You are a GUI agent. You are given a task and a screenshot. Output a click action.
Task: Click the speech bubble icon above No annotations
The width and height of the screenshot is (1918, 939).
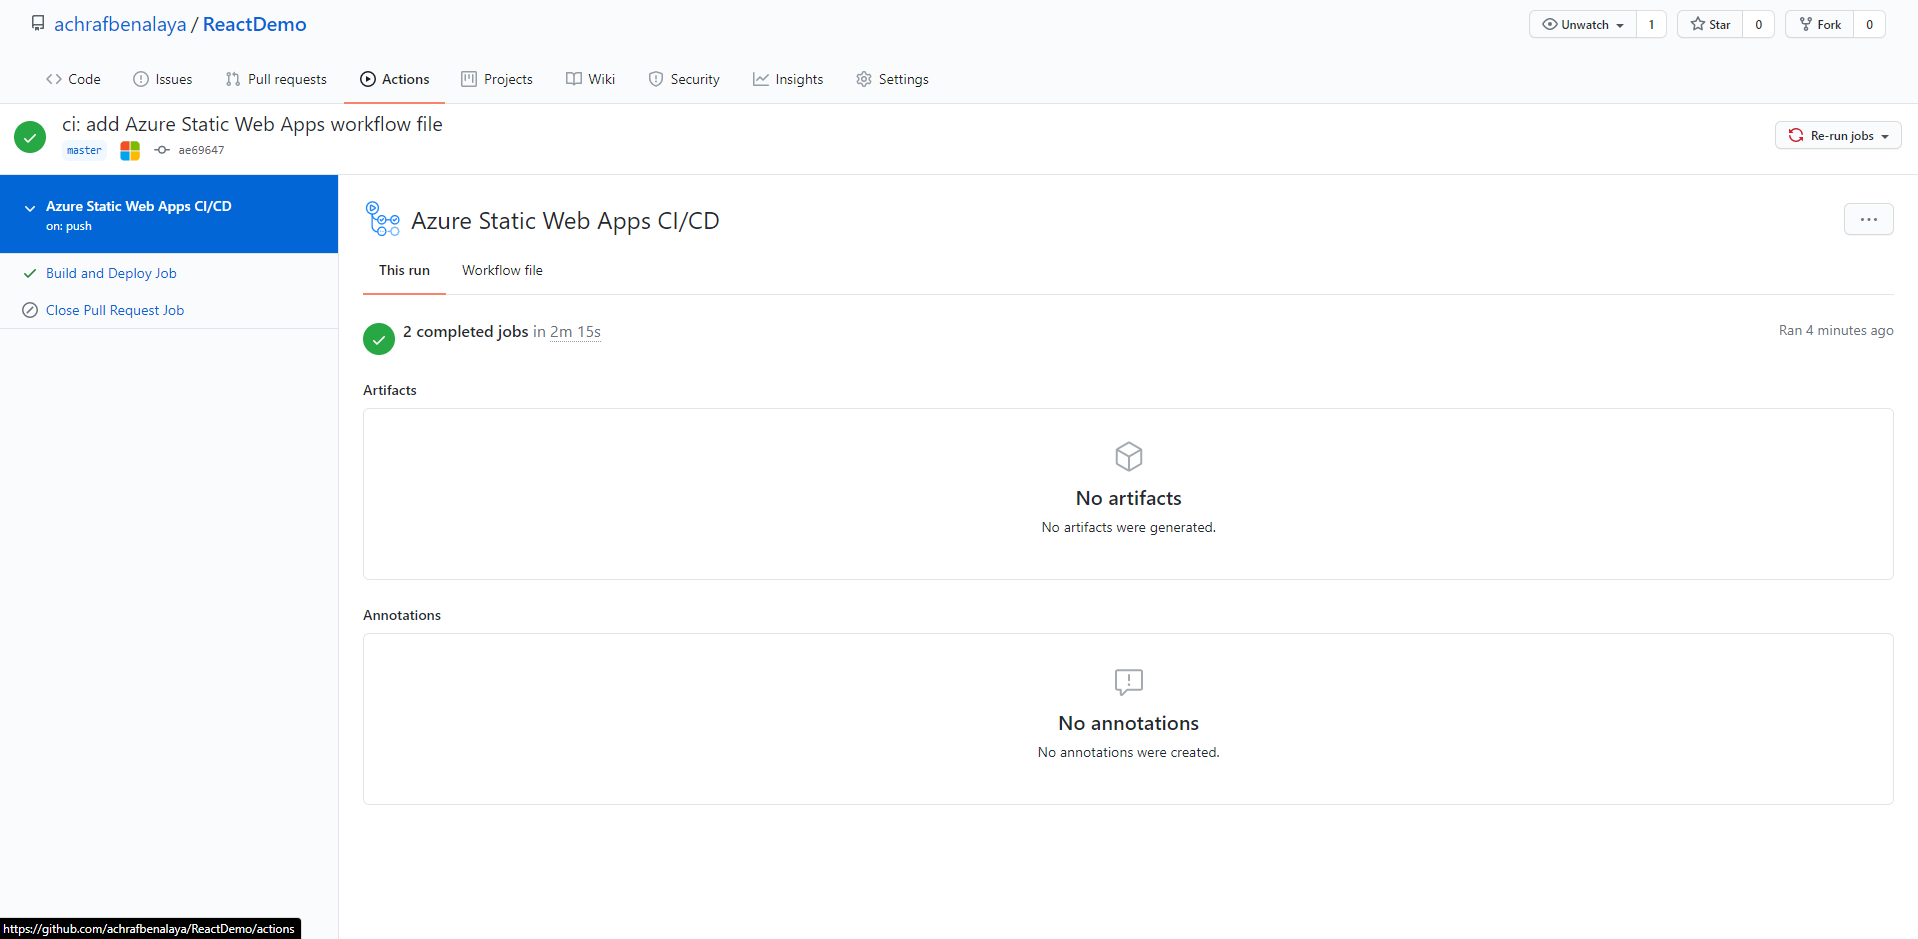point(1128,682)
